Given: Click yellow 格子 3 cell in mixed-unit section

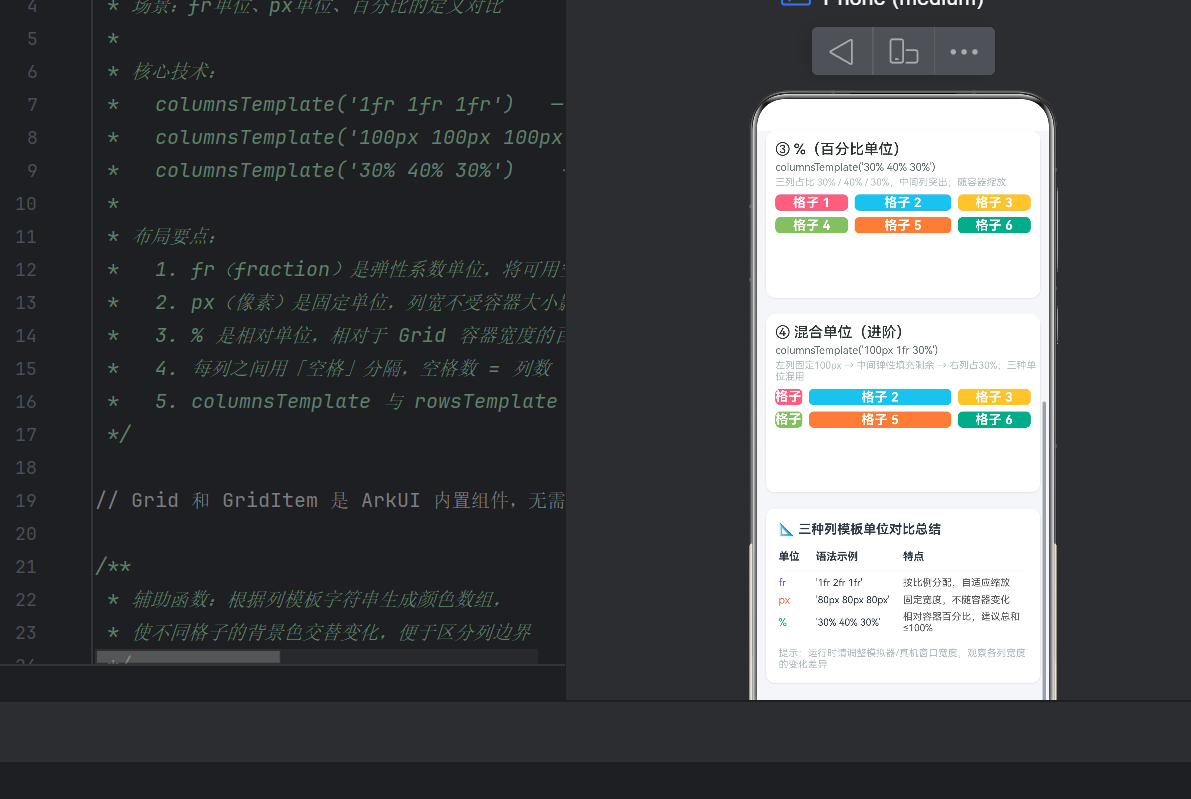Looking at the screenshot, I should point(994,397).
